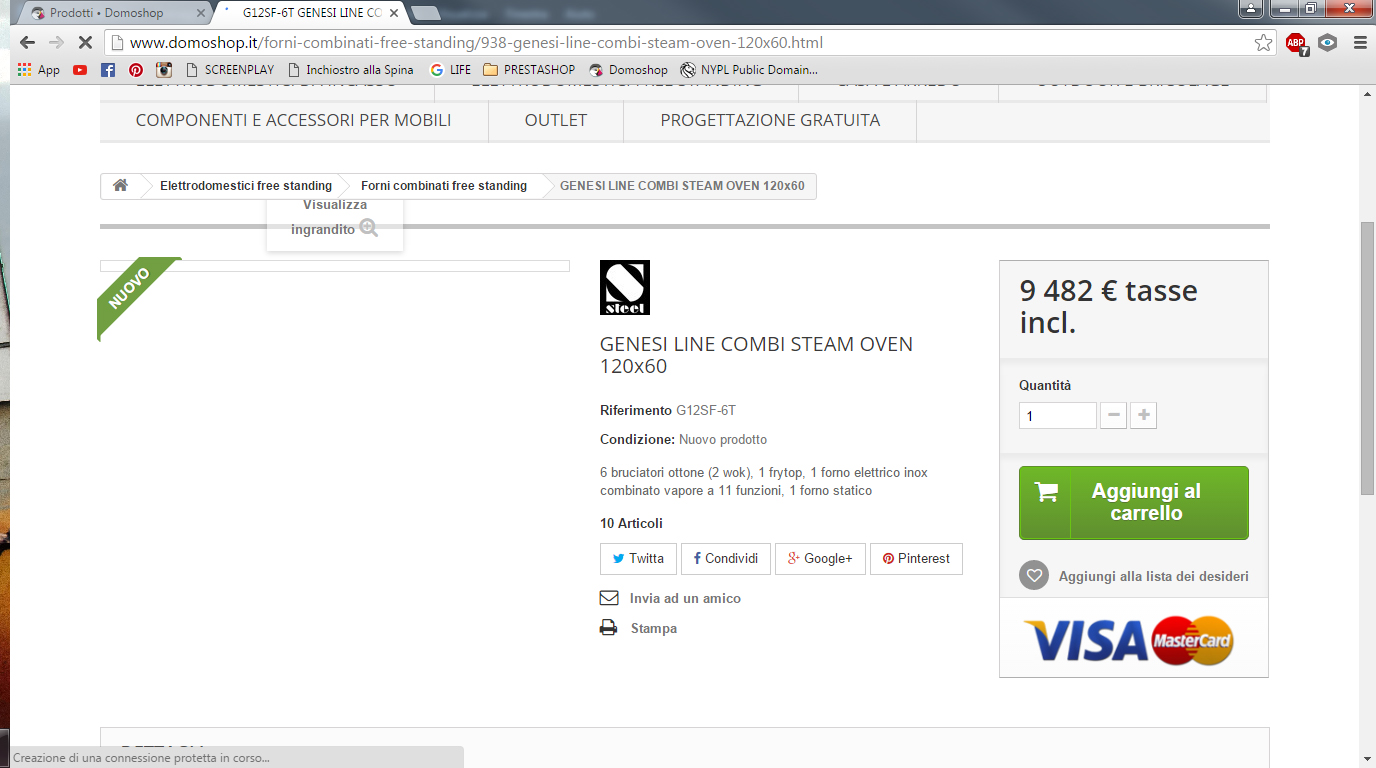1376x768 pixels.
Task: Click Aggiungi al carrello button
Action: [1134, 503]
